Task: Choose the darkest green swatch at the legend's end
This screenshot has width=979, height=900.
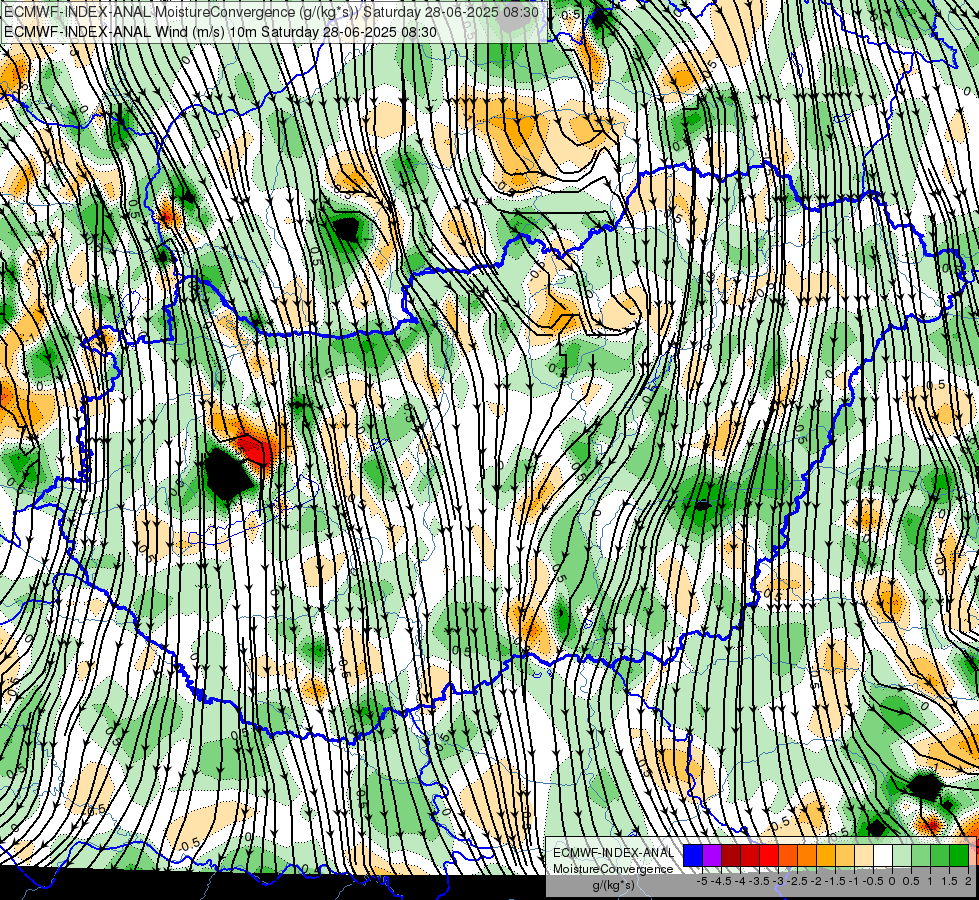Action: click(959, 855)
